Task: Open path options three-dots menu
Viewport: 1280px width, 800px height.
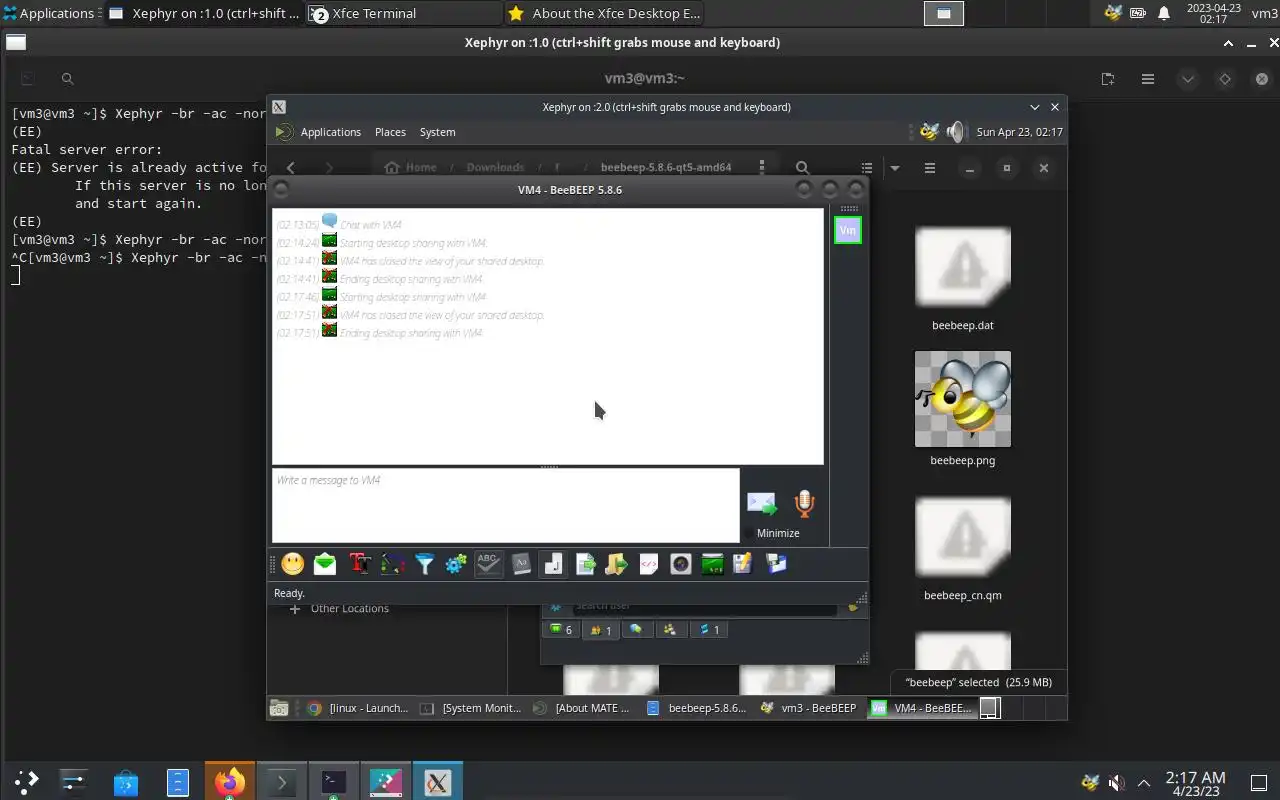Action: (762, 167)
